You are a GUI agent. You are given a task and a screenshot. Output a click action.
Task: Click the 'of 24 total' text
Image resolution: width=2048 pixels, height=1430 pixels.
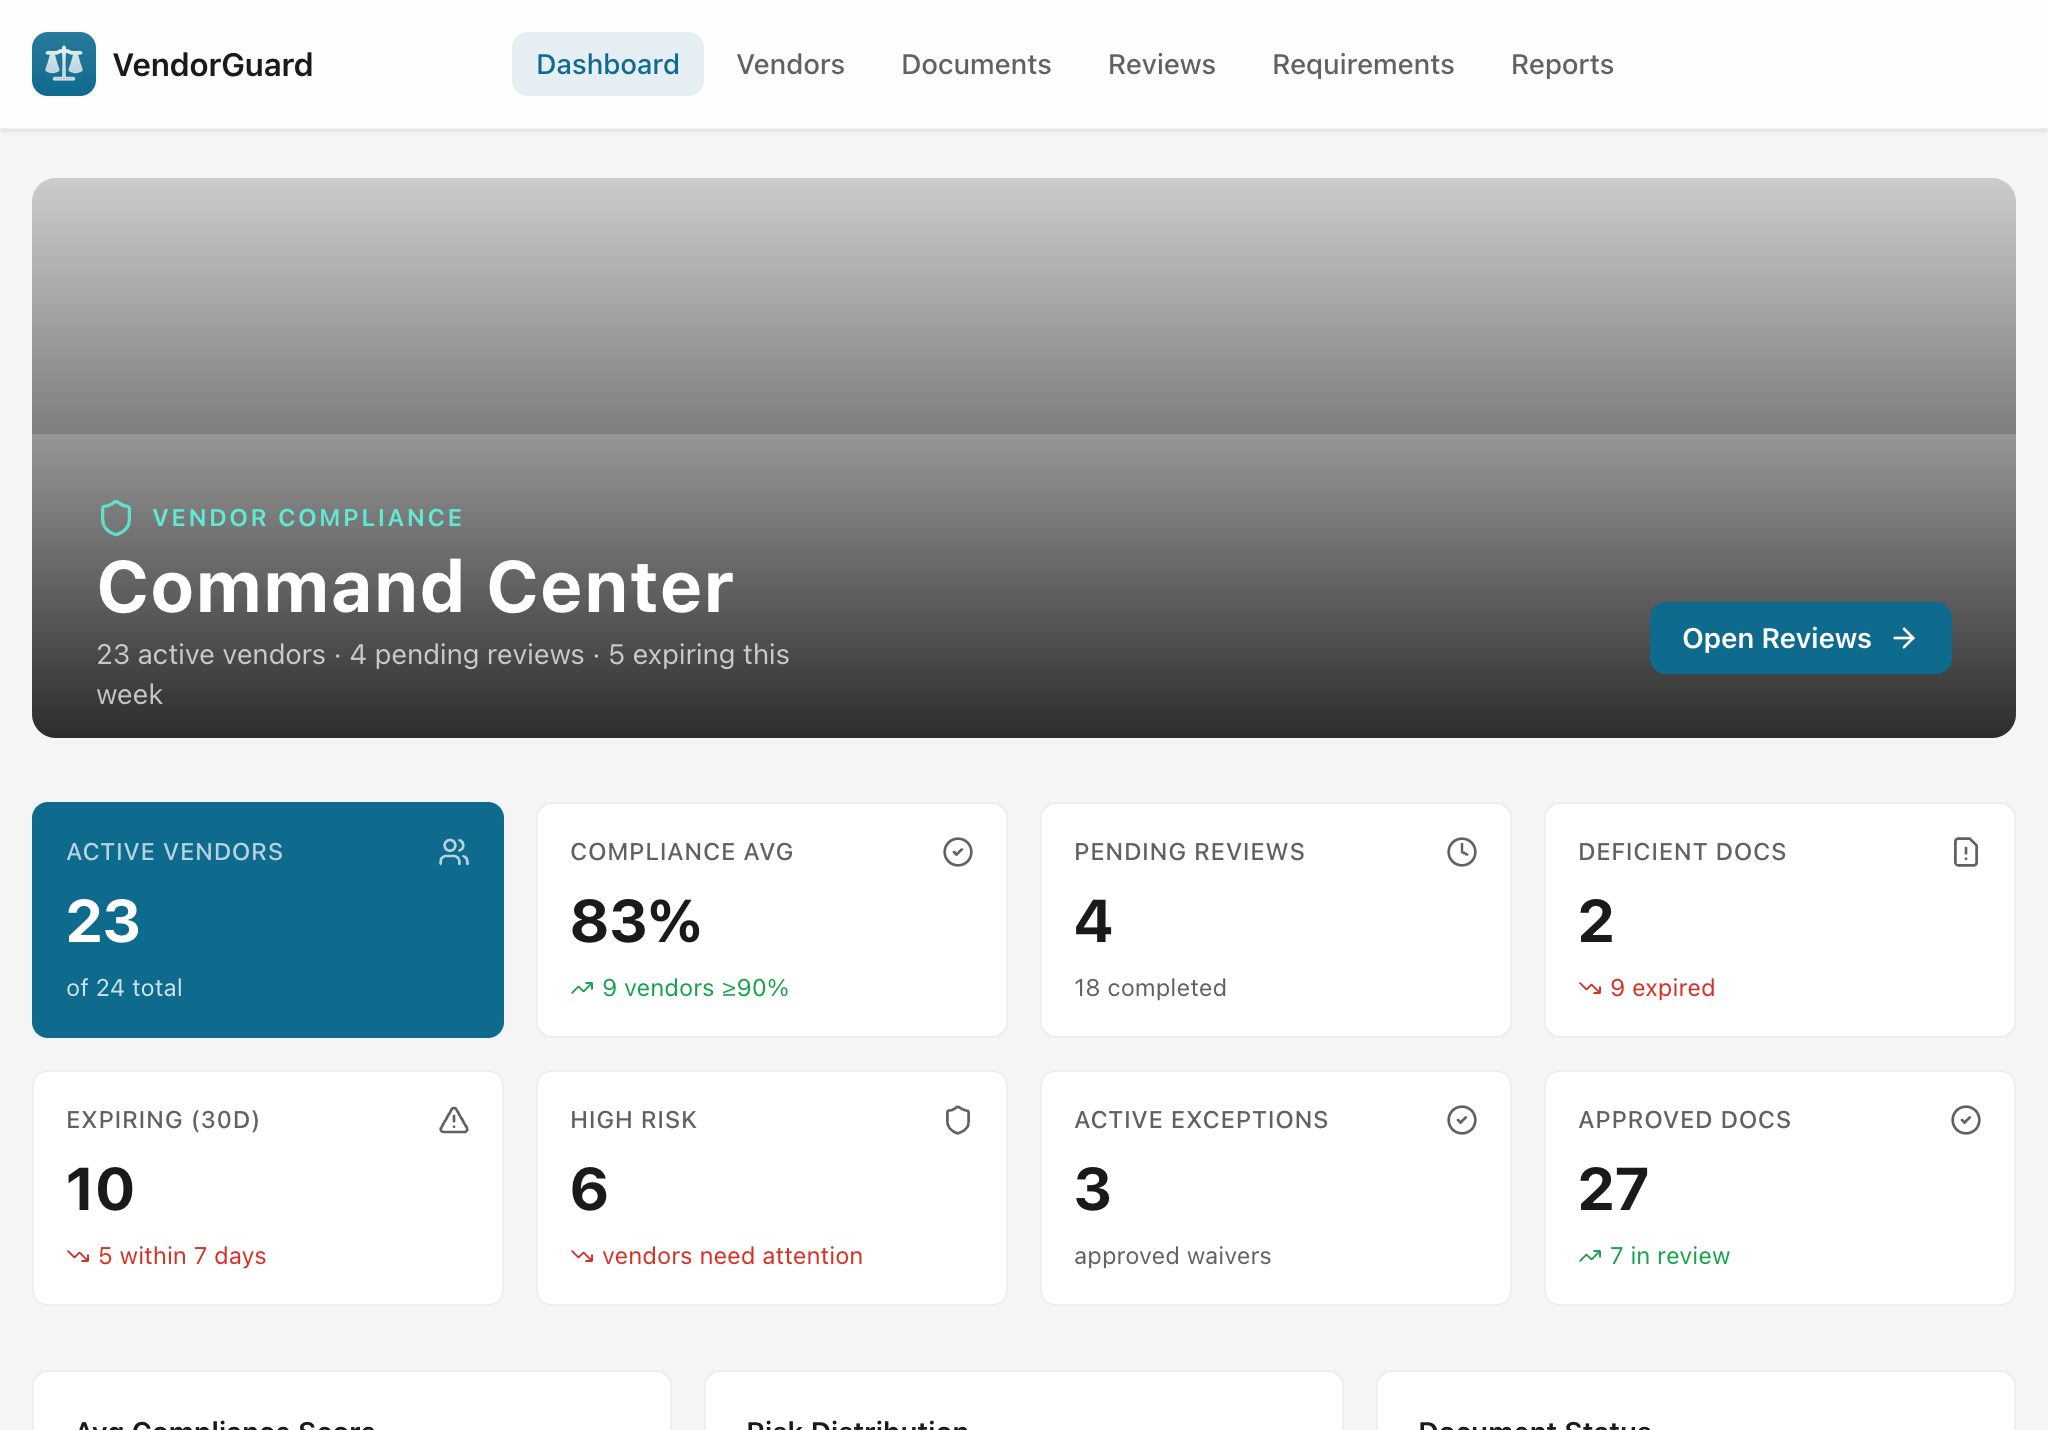(125, 988)
